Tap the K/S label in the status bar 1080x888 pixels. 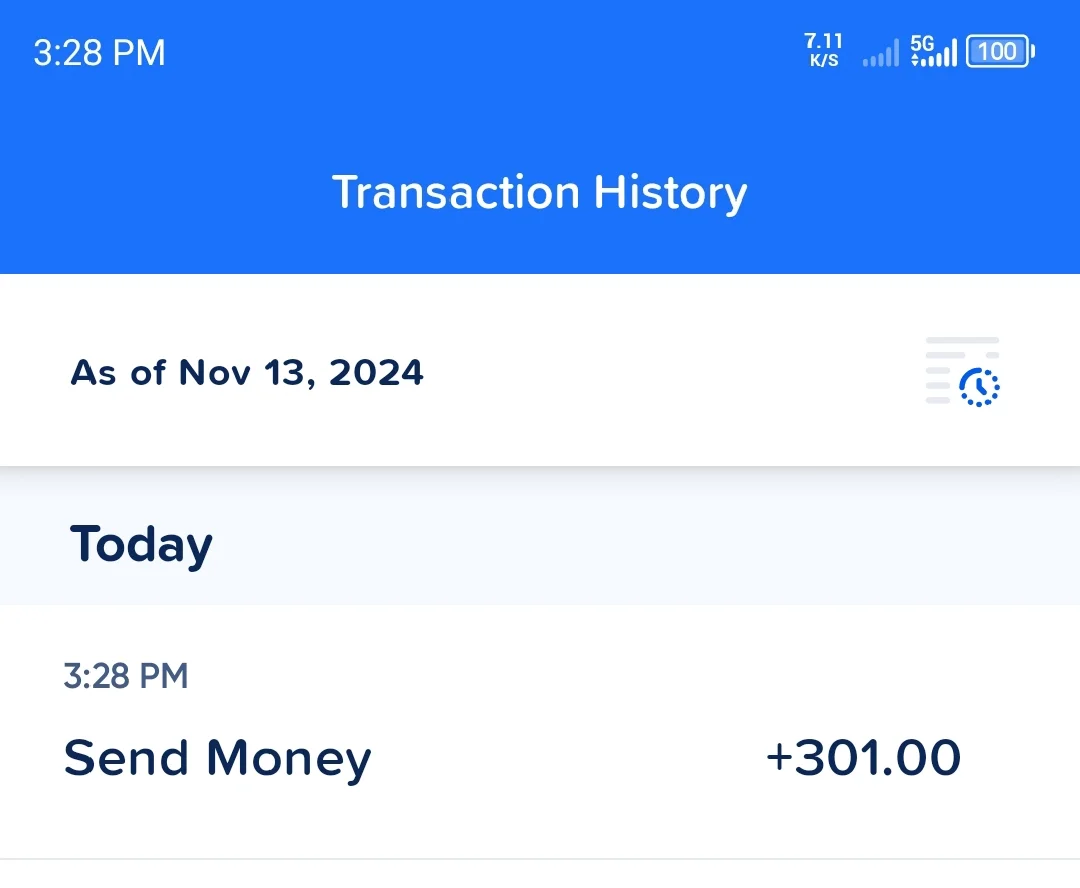pos(824,61)
